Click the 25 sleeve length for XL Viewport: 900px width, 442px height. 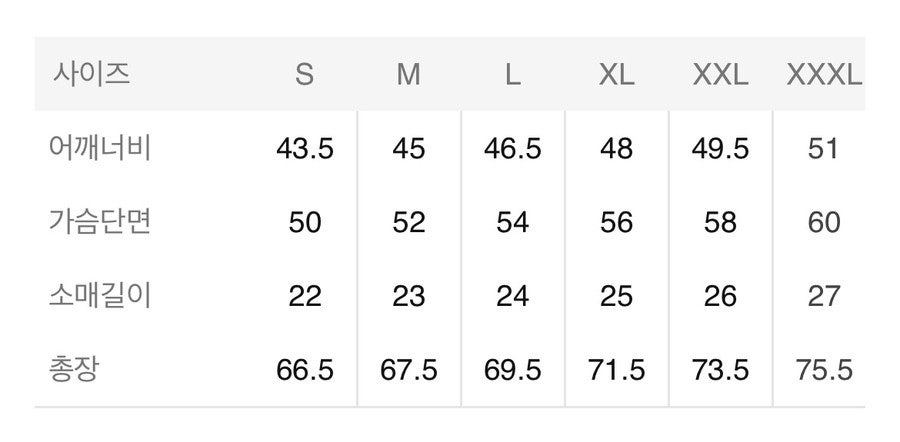tap(616, 297)
